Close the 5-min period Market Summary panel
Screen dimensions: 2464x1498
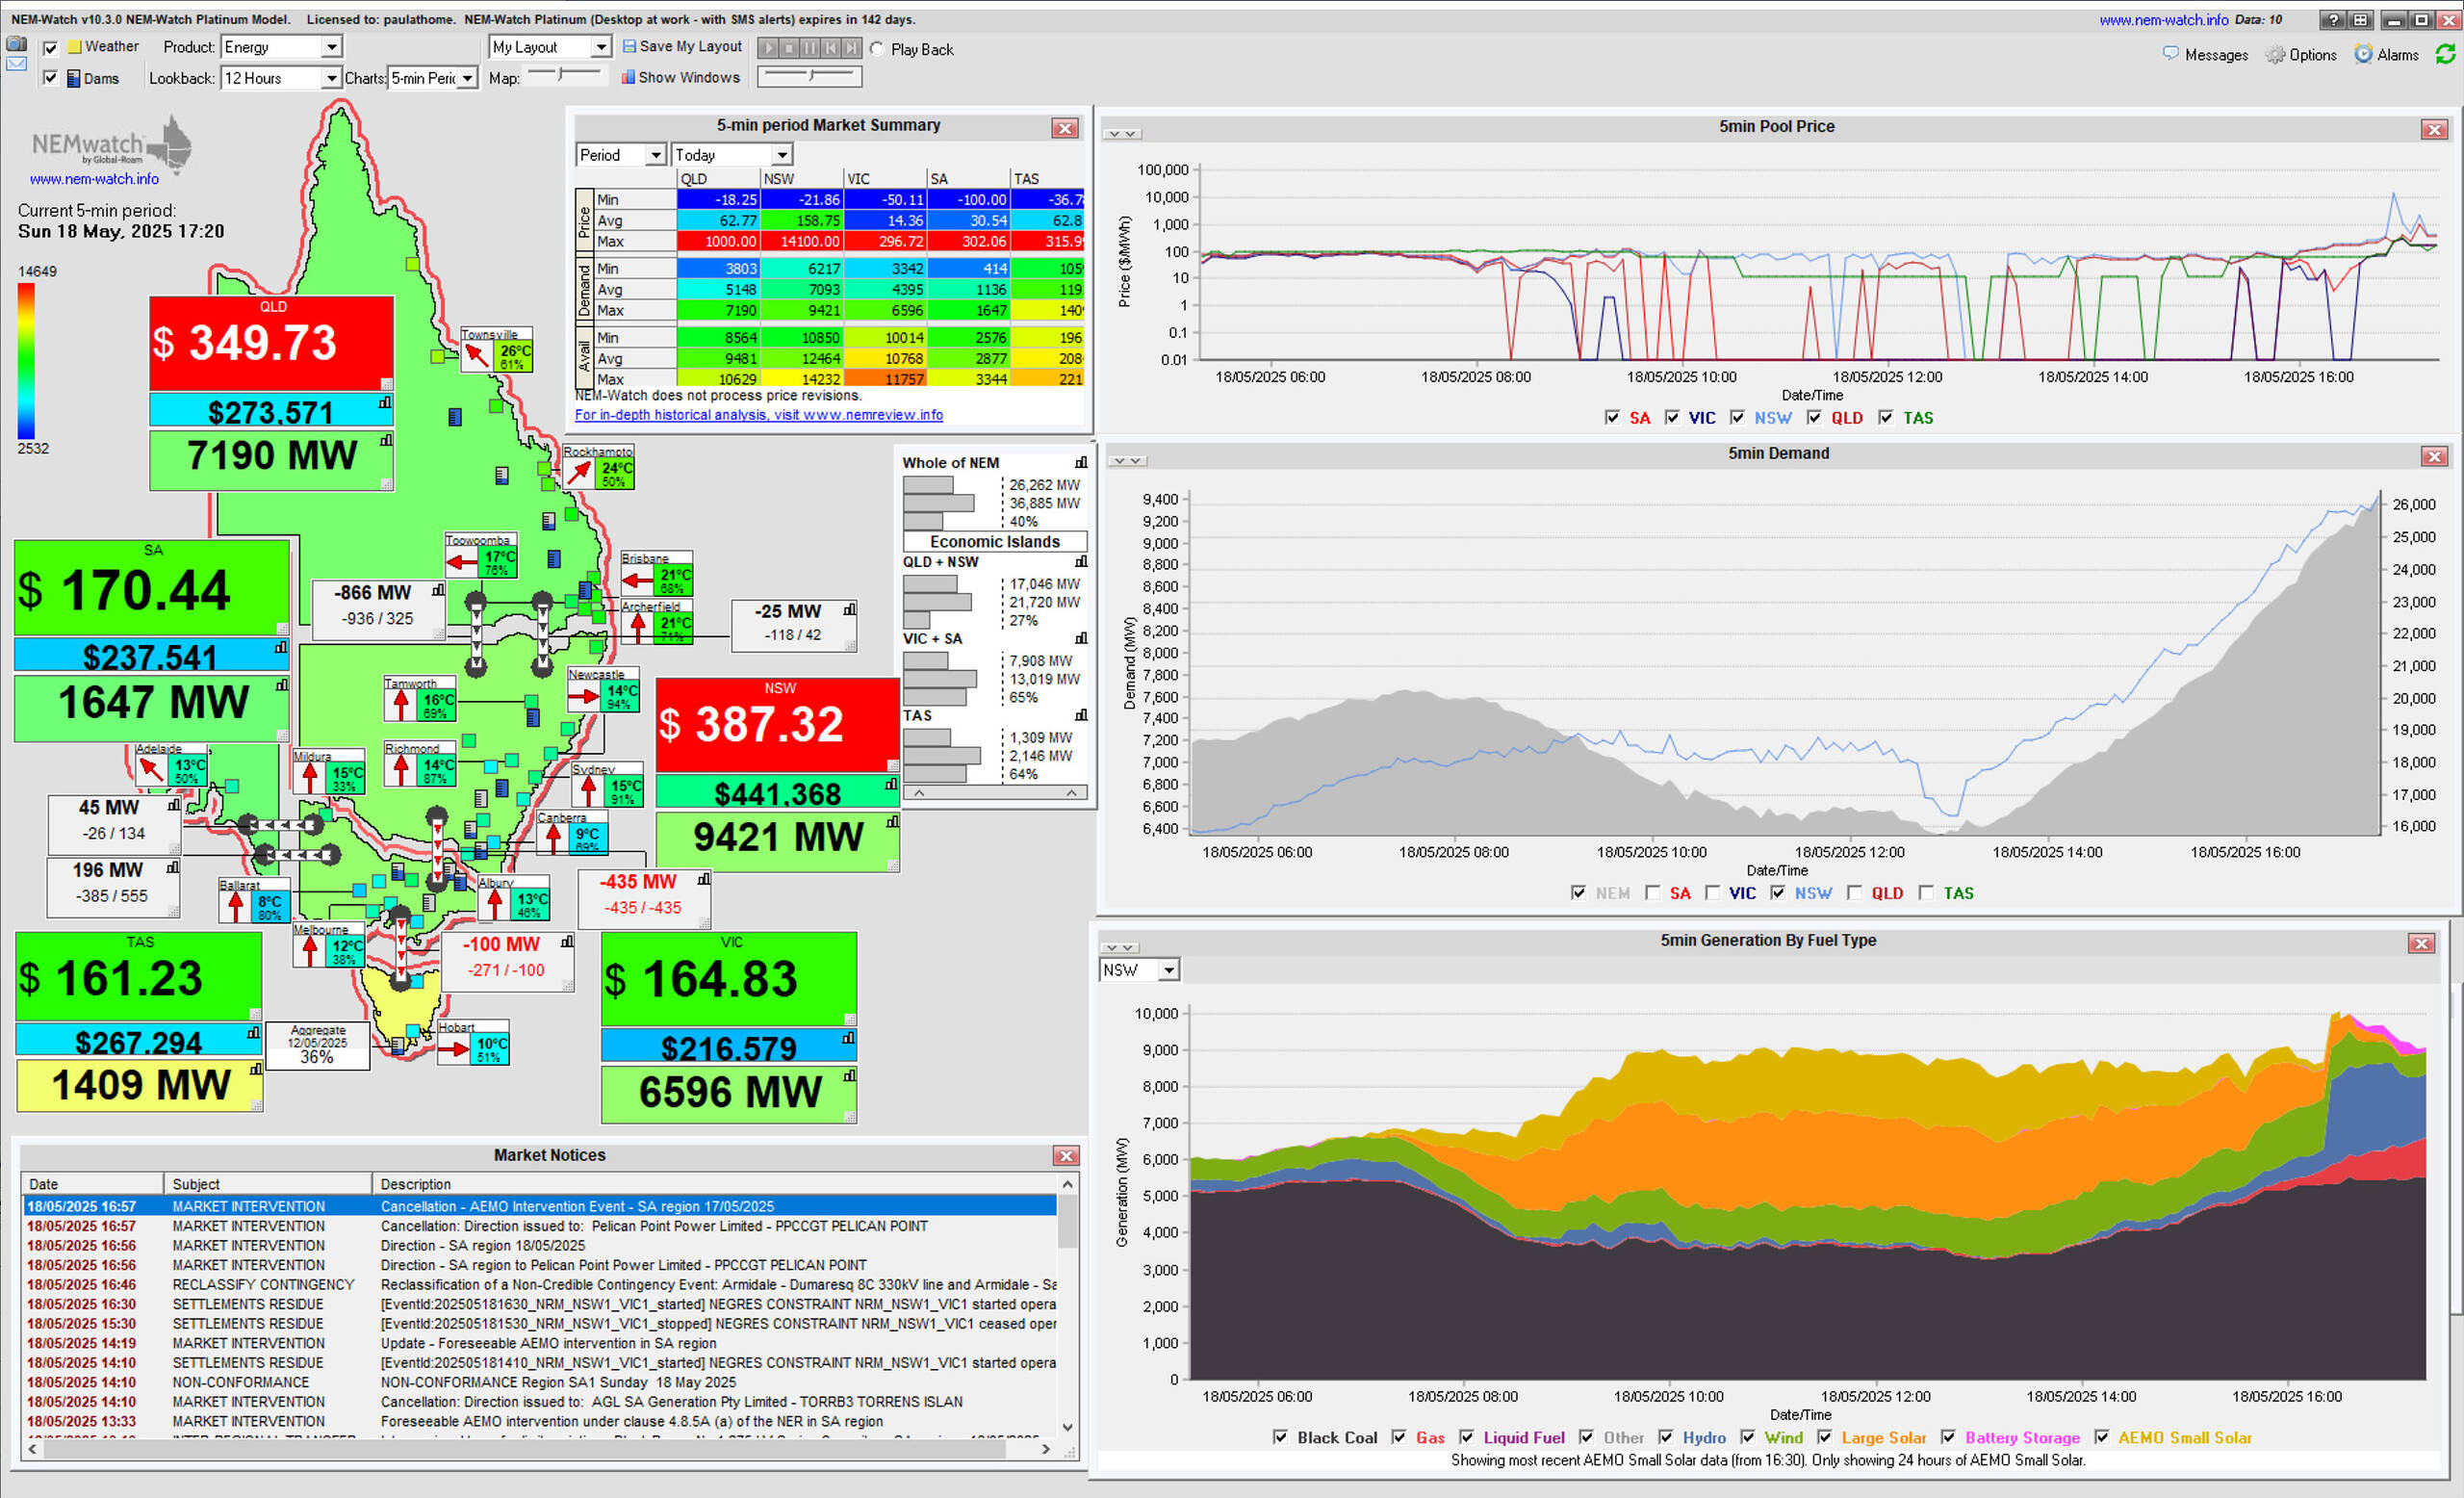click(1065, 128)
